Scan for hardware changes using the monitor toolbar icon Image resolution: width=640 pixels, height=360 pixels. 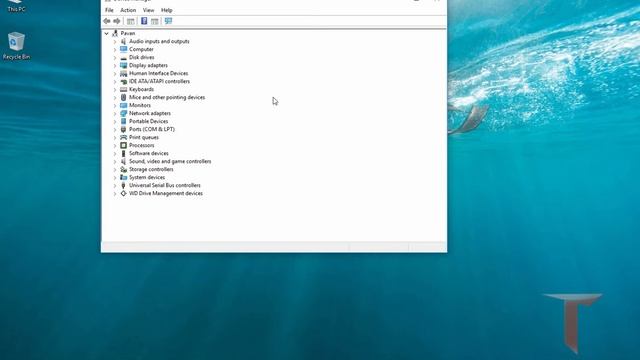tap(168, 21)
